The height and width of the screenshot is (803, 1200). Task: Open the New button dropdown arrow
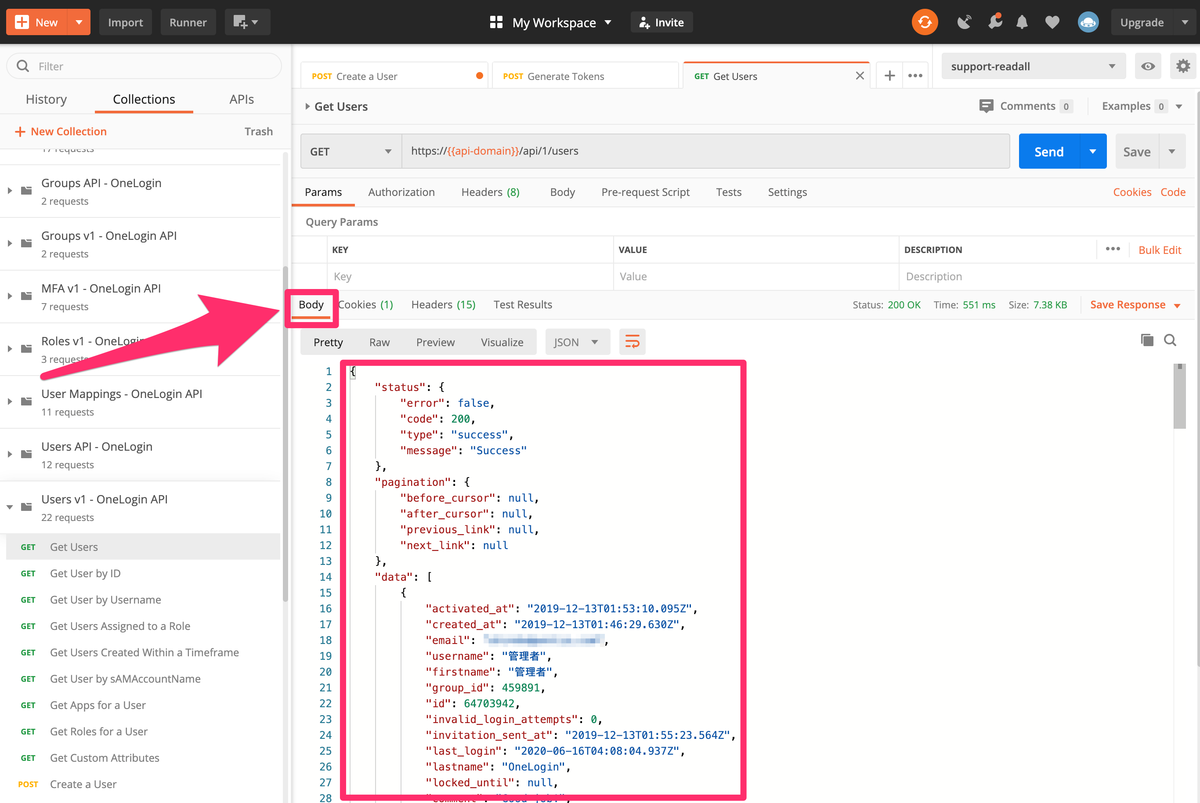(x=77, y=22)
